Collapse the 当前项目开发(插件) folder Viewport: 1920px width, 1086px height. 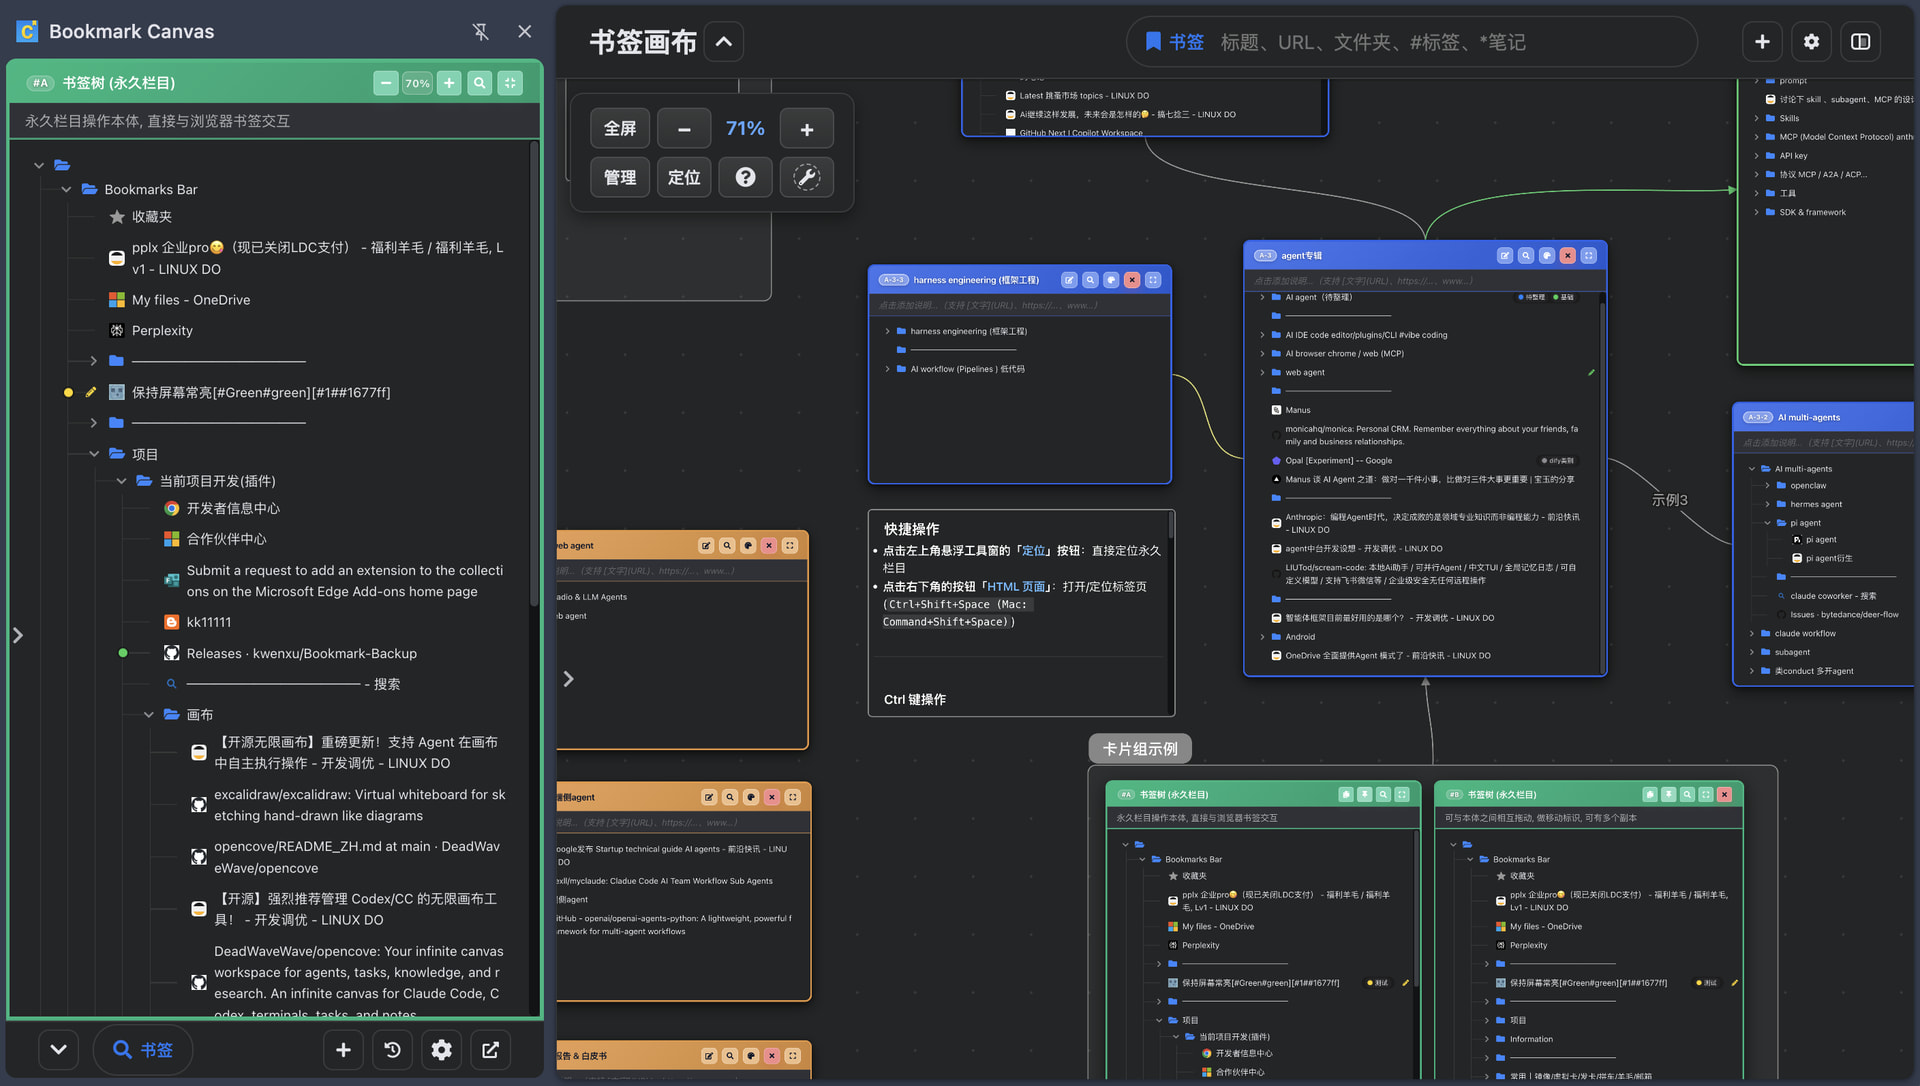click(x=121, y=481)
